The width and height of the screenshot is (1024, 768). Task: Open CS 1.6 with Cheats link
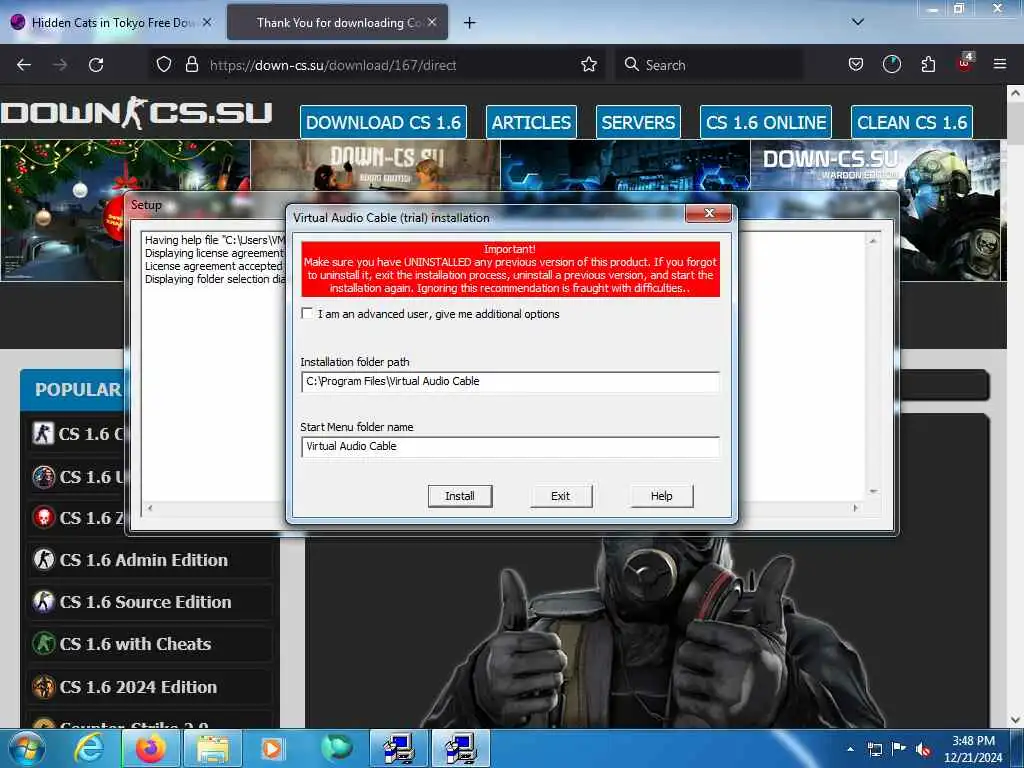pos(135,644)
